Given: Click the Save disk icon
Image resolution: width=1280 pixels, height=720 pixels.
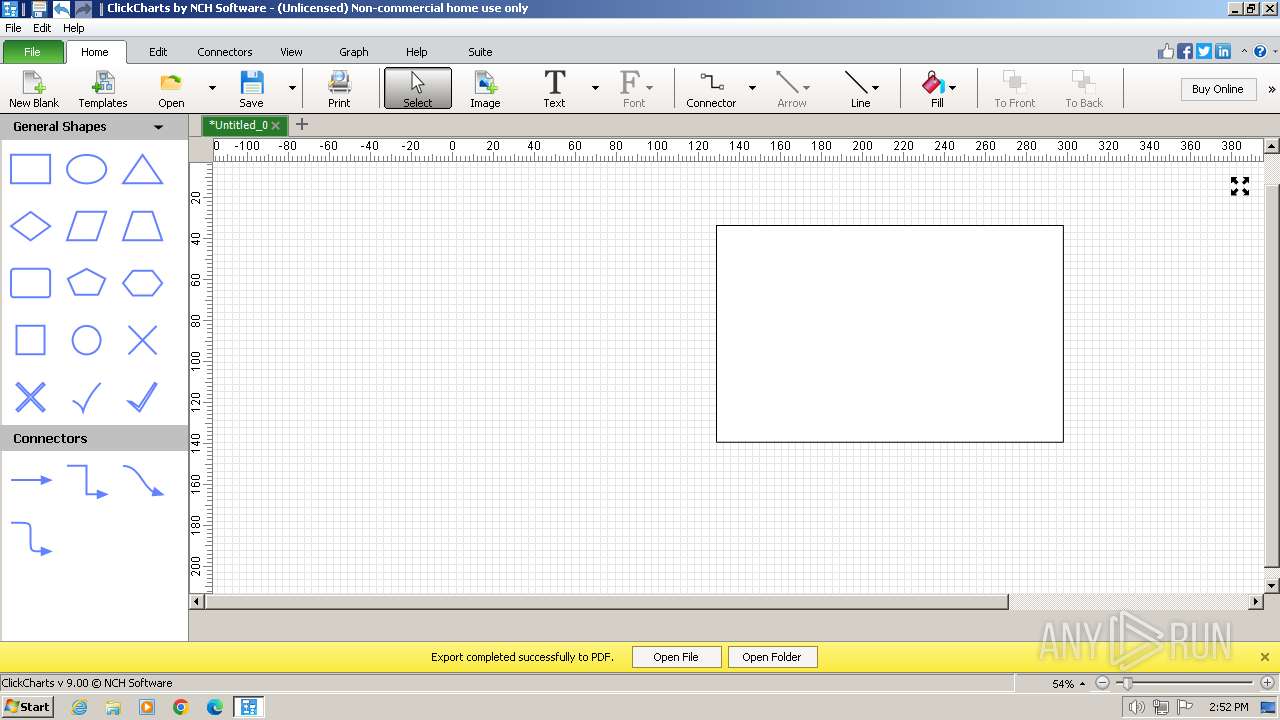Looking at the screenshot, I should [x=251, y=89].
